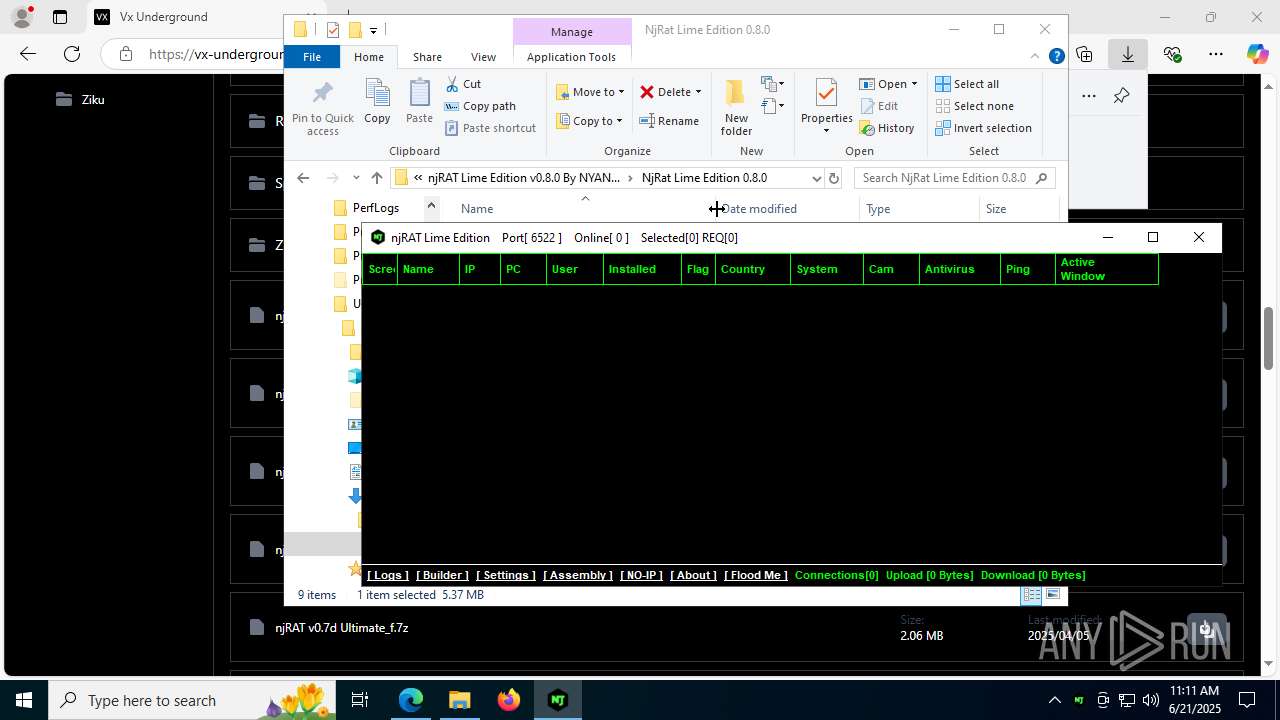Viewport: 1280px width, 720px height.
Task: Reload the browser page
Action: (x=71, y=54)
